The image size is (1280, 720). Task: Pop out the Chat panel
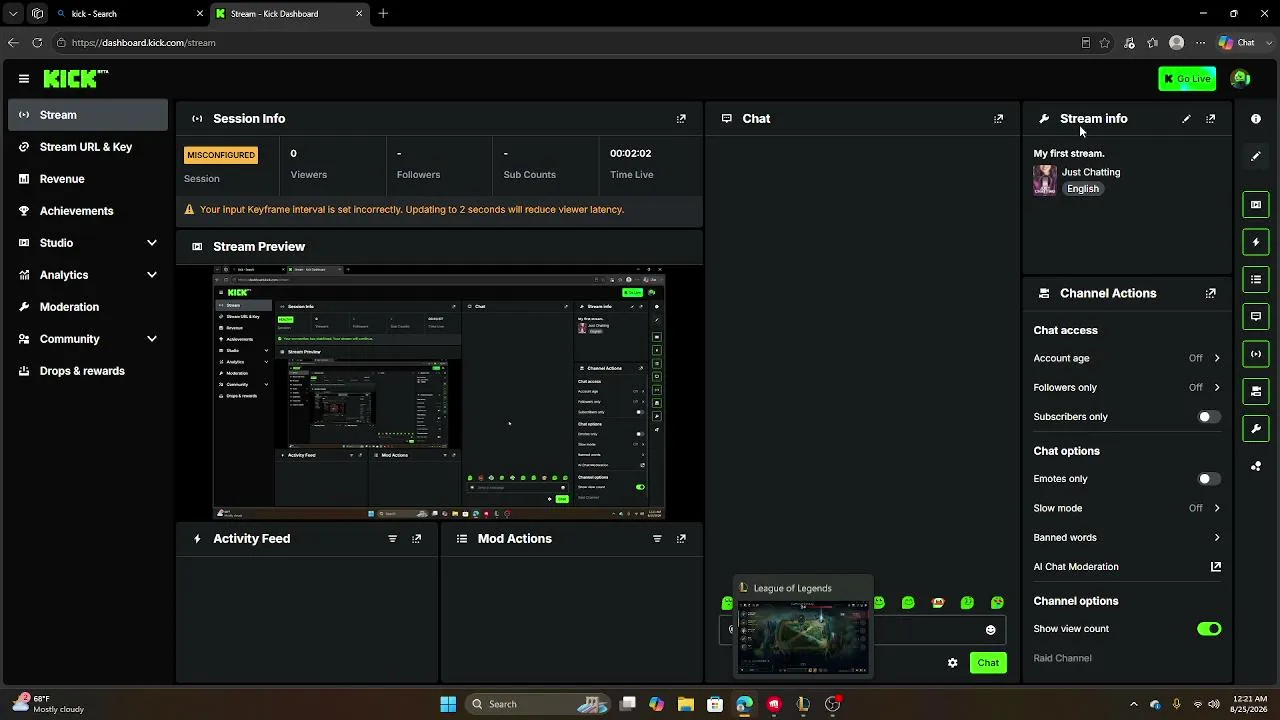click(998, 118)
